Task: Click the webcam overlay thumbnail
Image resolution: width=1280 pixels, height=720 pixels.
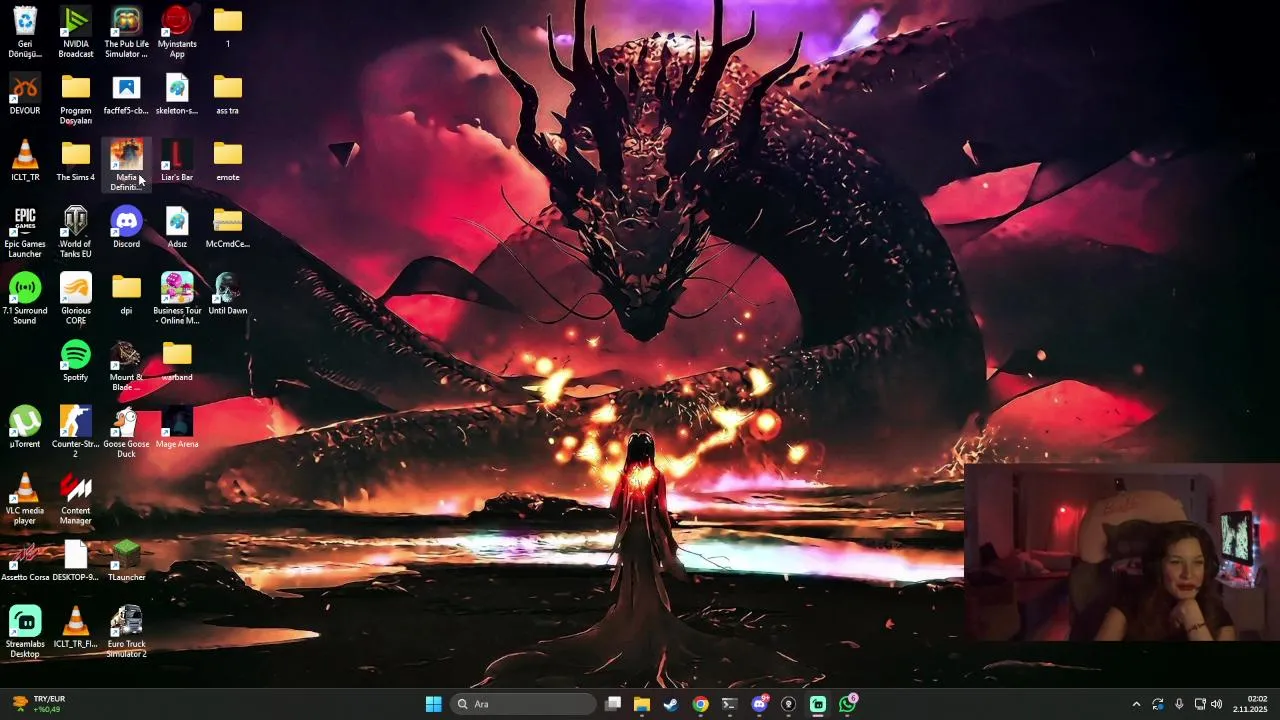Action: [1122, 552]
